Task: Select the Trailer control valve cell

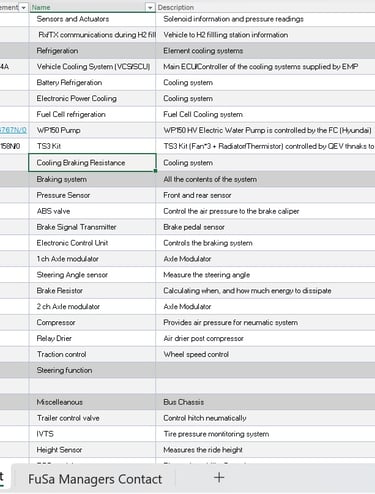Action: click(x=92, y=418)
